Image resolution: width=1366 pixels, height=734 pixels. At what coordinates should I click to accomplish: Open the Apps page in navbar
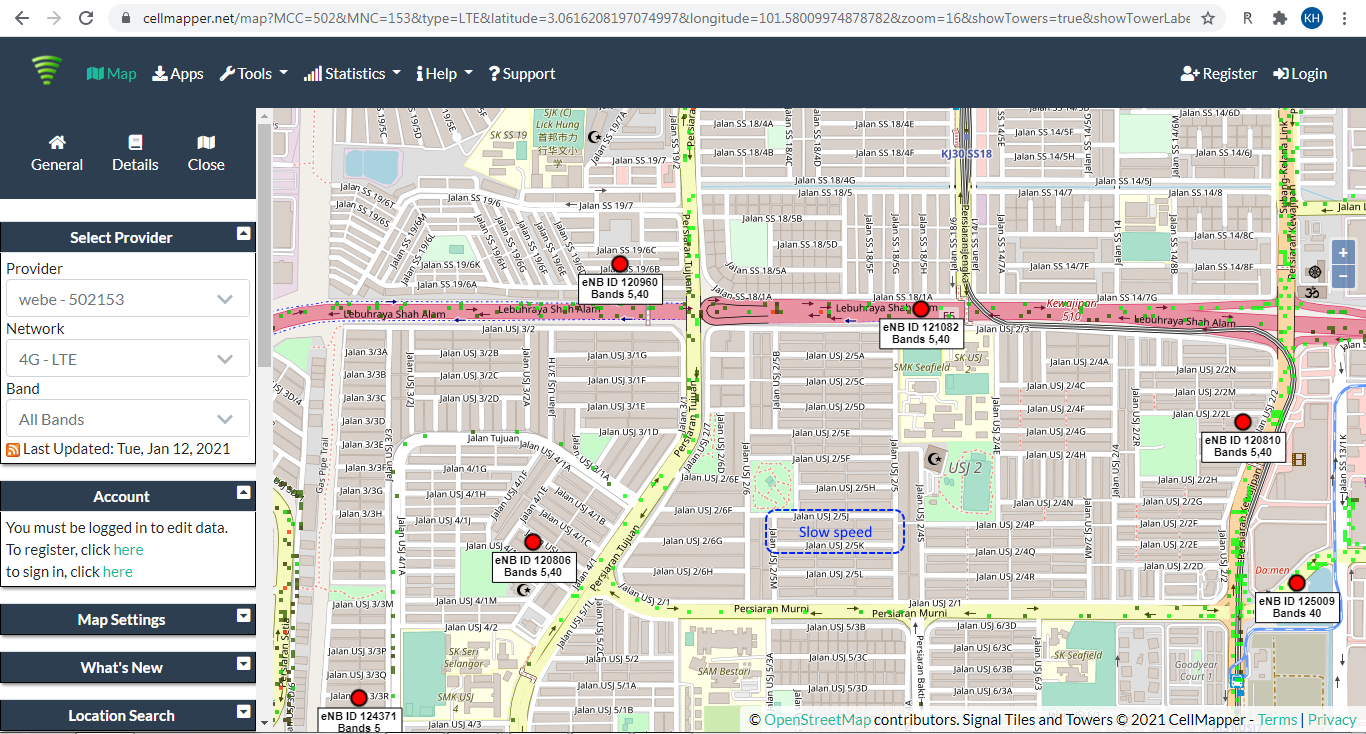tap(178, 73)
